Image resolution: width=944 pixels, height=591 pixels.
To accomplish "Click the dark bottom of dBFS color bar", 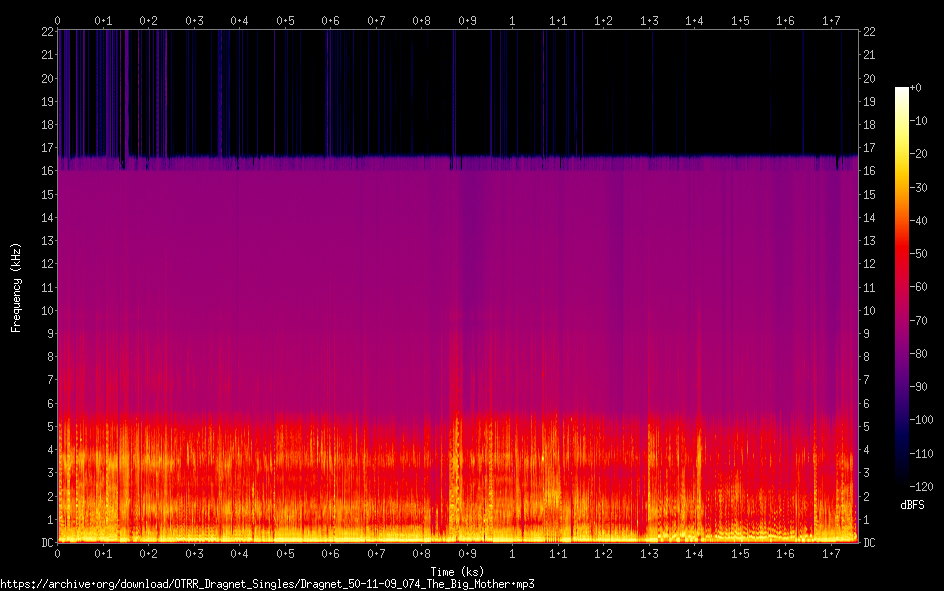I will point(902,482).
